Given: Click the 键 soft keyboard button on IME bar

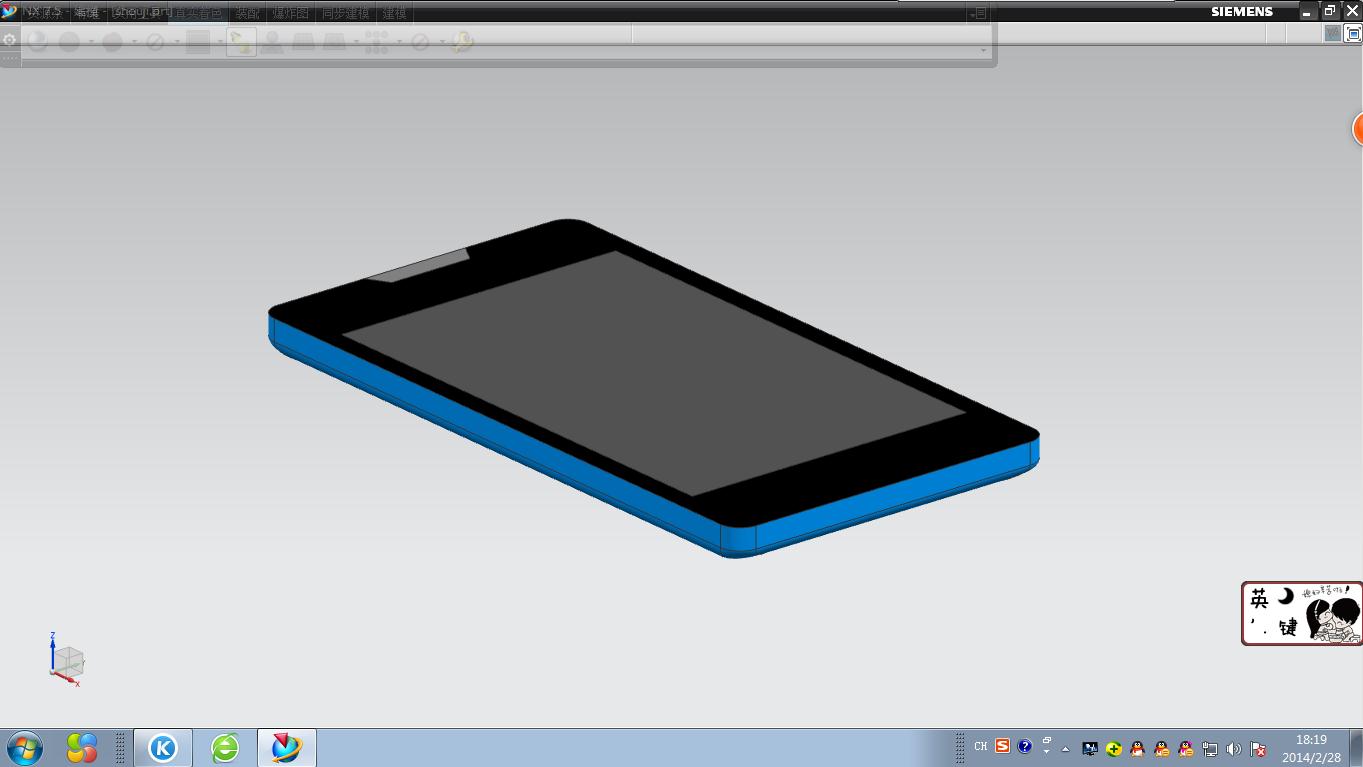Looking at the screenshot, I should pyautogui.click(x=1287, y=628).
